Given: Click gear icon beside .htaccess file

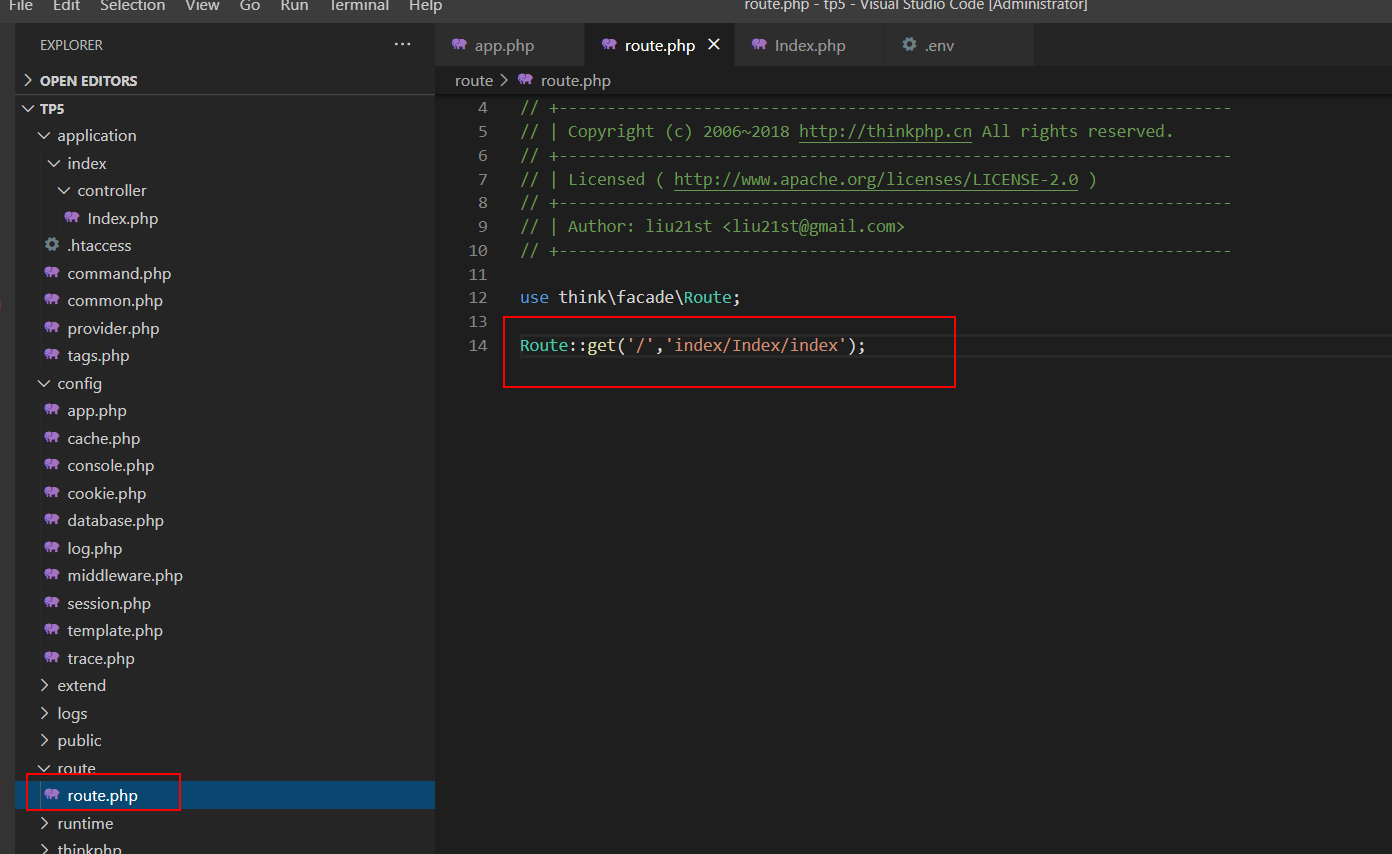Looking at the screenshot, I should [x=52, y=245].
